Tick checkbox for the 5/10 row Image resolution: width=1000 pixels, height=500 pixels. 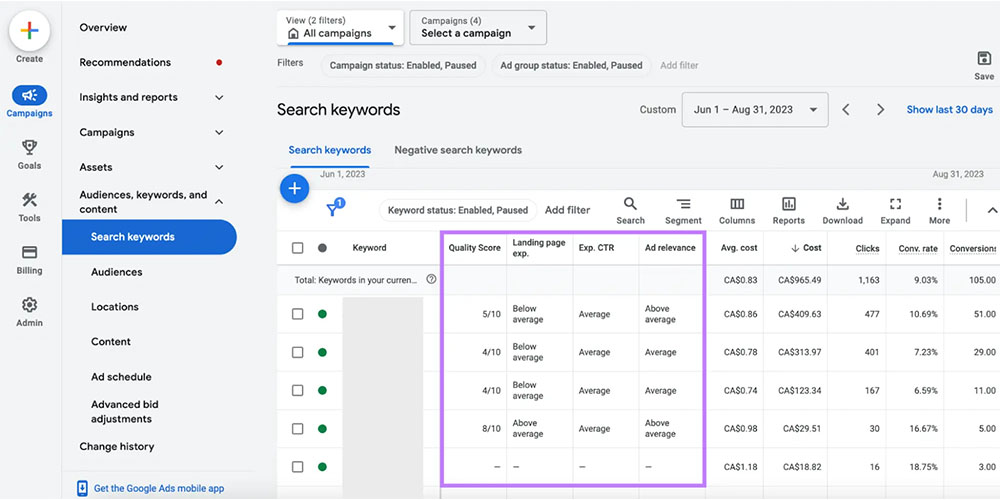pos(297,314)
